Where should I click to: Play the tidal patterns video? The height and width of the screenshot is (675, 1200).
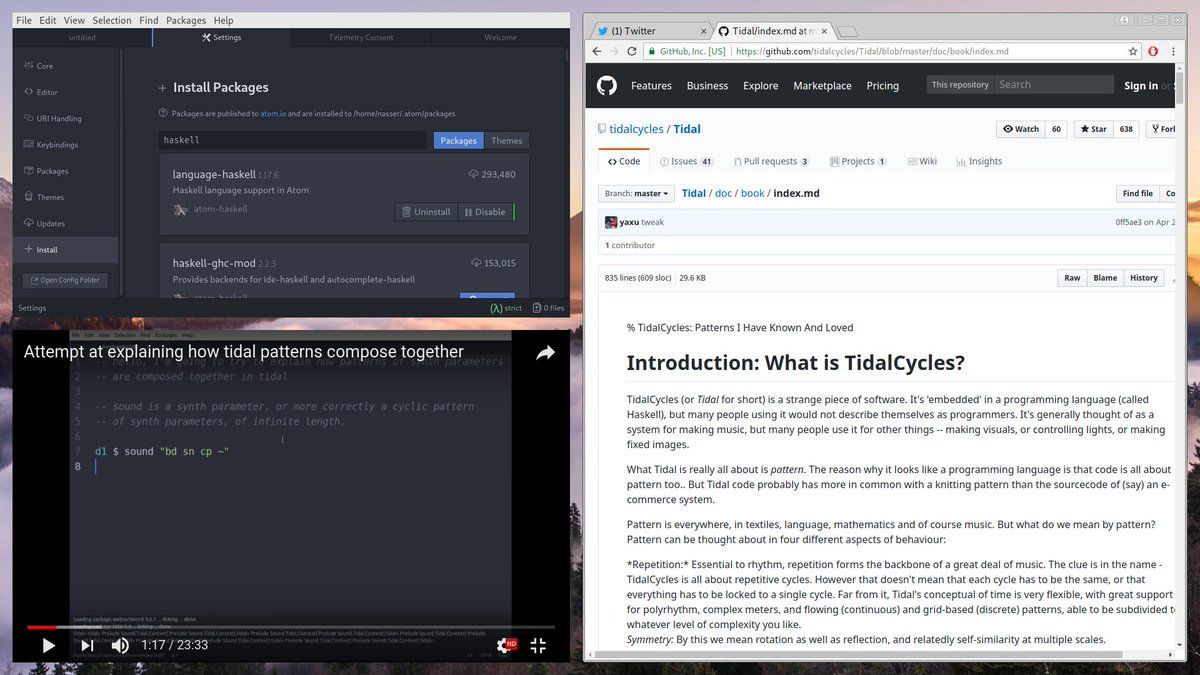pos(48,646)
